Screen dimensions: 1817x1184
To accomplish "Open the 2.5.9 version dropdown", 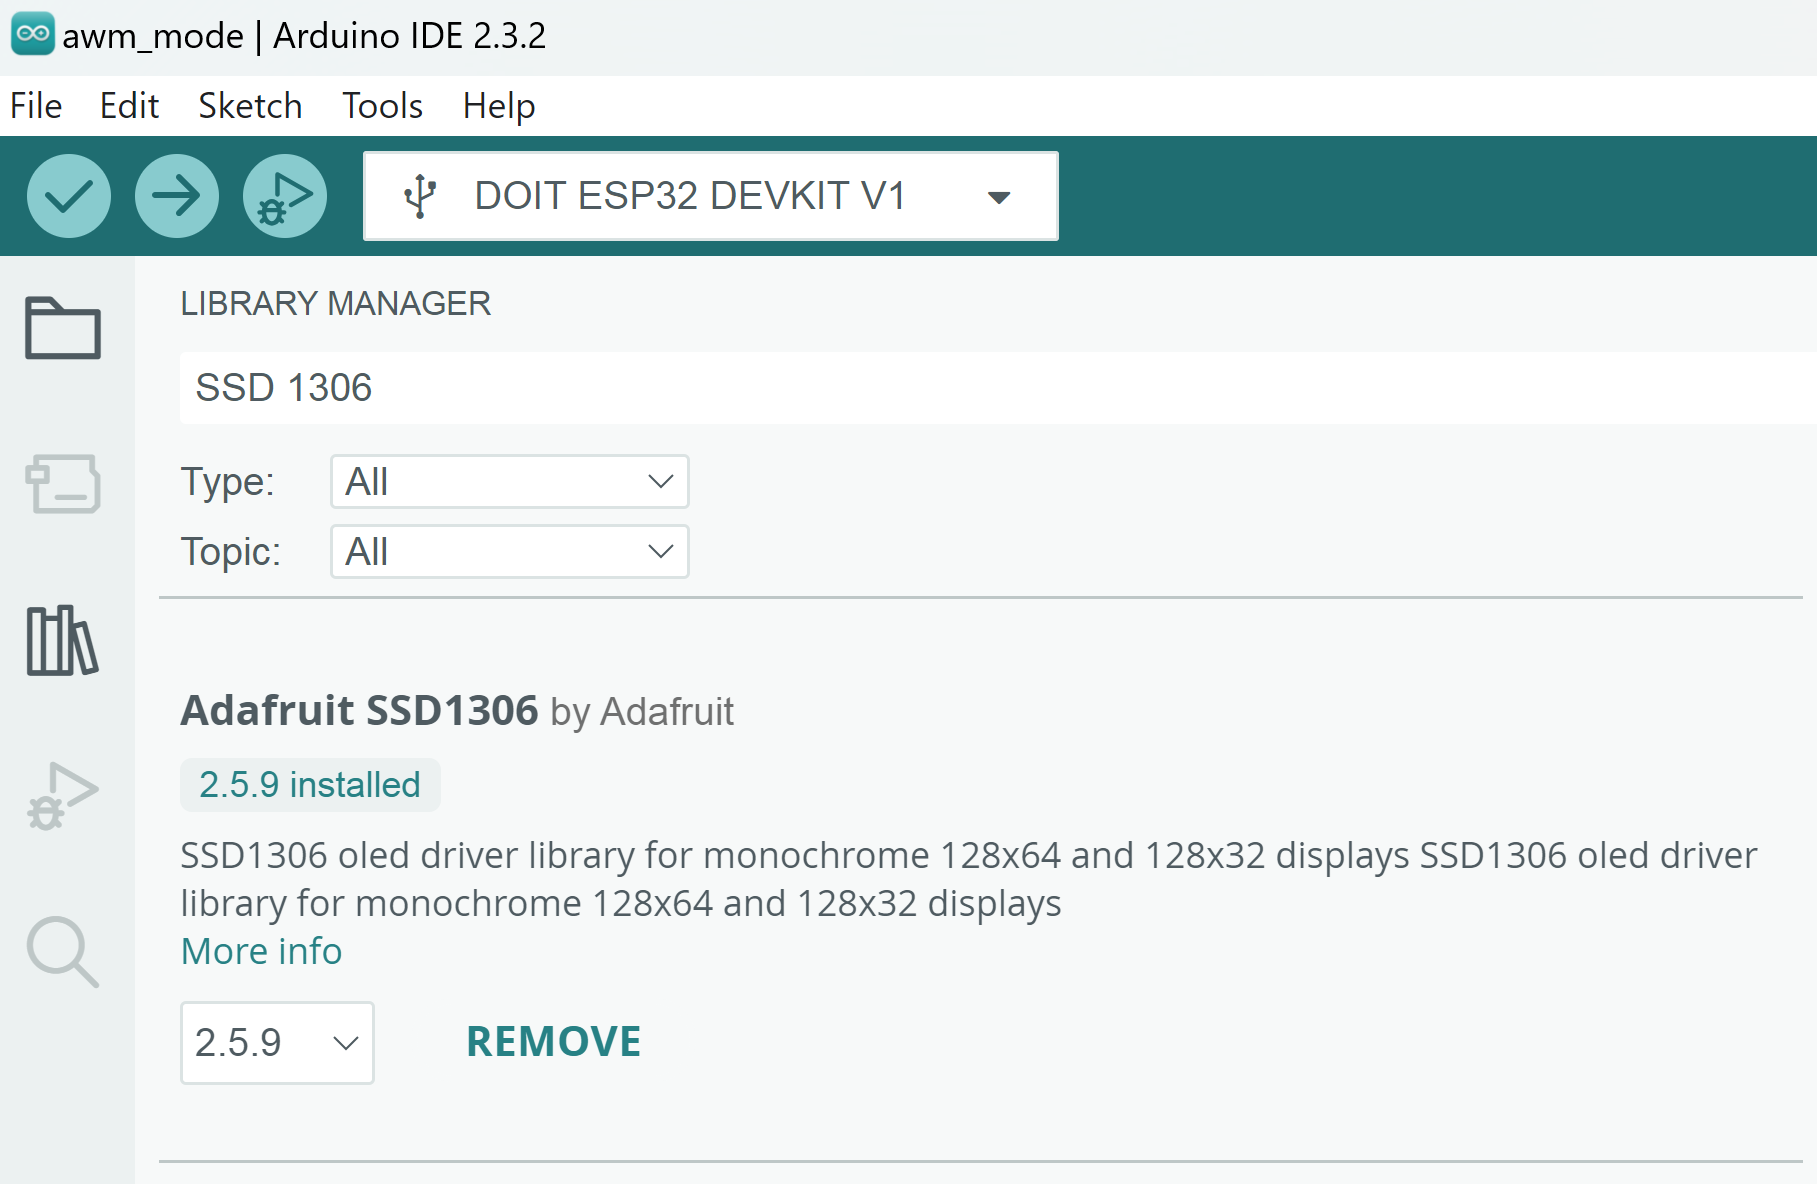I will 277,1043.
